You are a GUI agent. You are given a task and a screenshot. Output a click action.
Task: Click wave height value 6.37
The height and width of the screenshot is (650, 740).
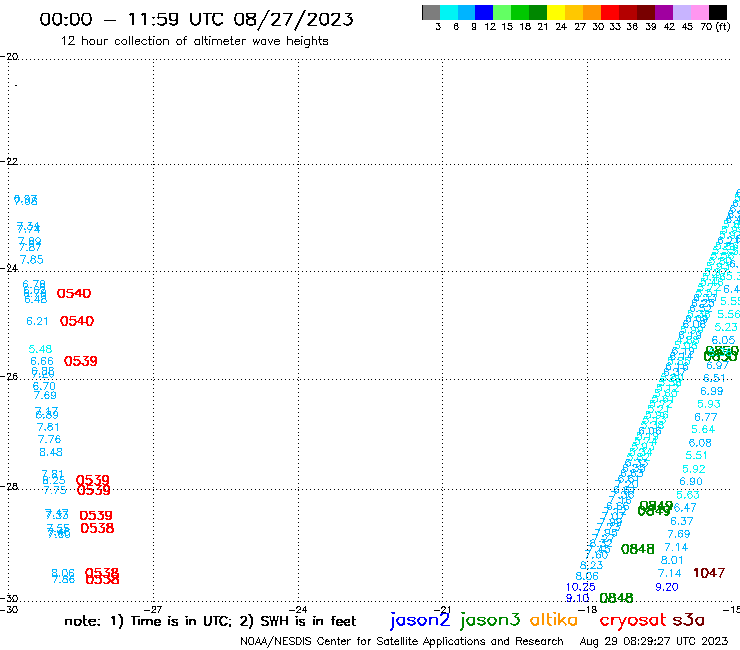pos(682,521)
